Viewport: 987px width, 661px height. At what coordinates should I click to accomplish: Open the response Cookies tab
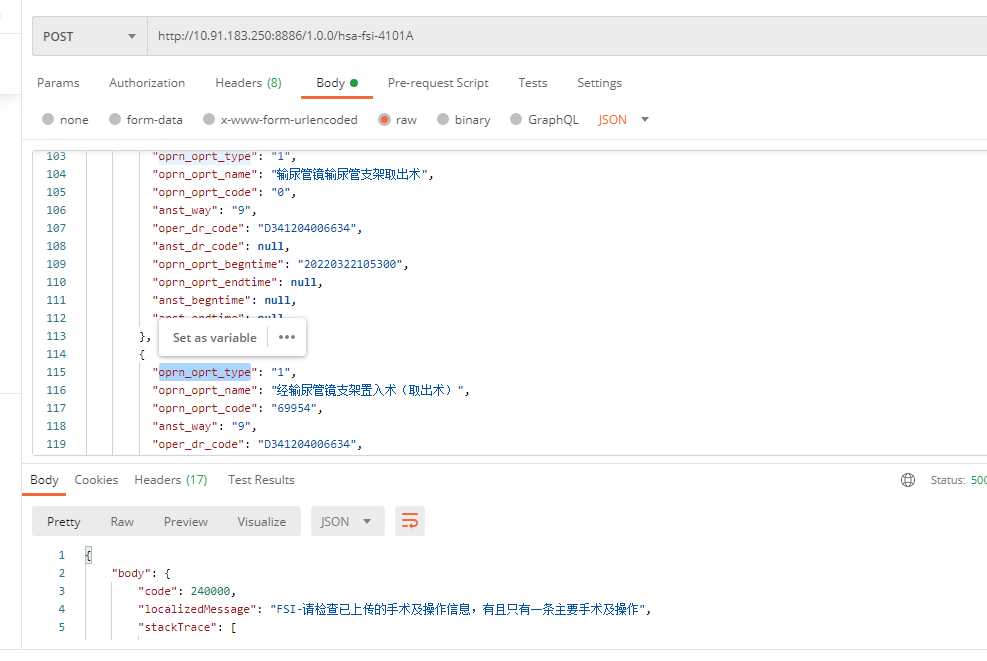(96, 480)
